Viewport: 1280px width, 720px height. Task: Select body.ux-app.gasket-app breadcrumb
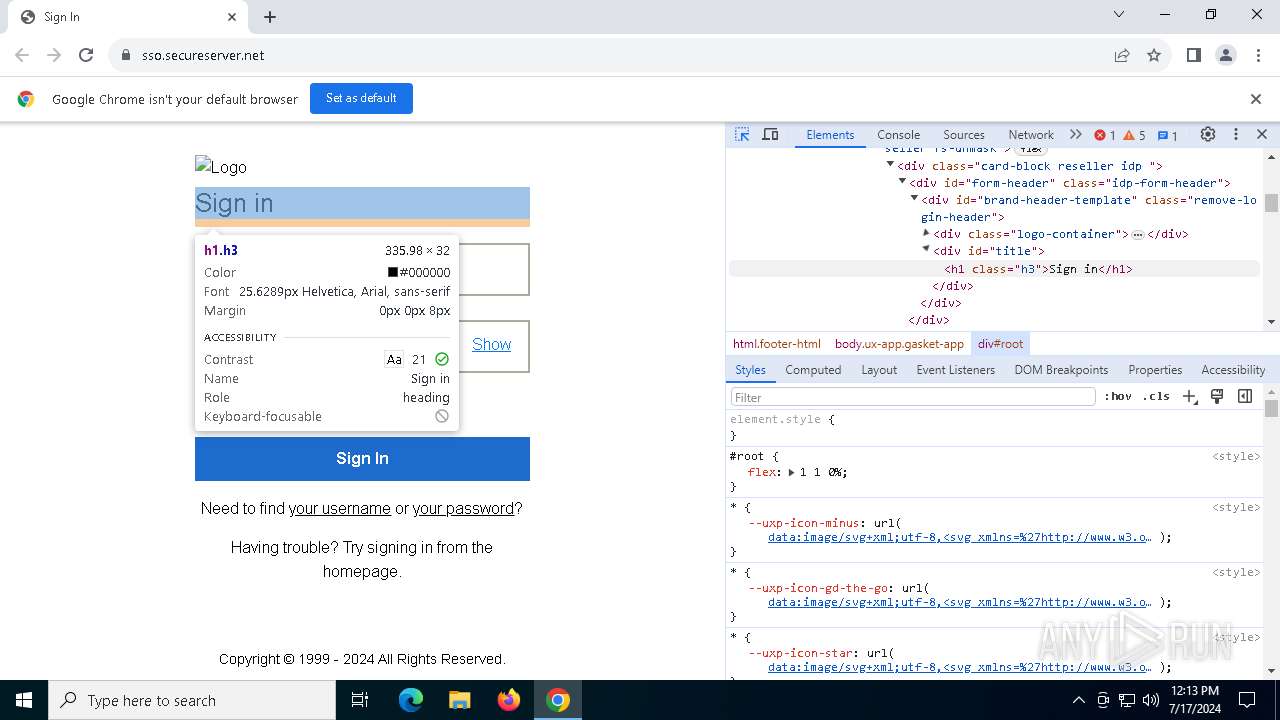[x=899, y=344]
